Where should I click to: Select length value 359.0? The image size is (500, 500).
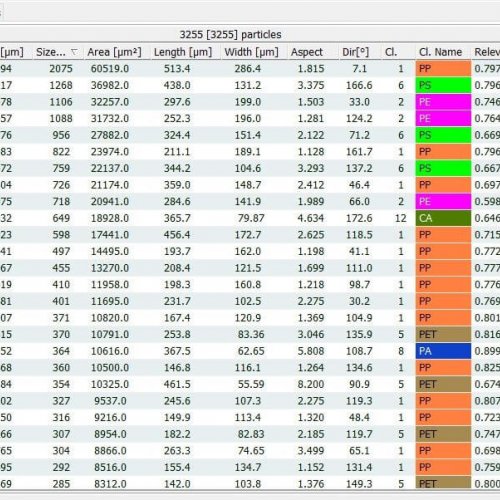coord(177,185)
